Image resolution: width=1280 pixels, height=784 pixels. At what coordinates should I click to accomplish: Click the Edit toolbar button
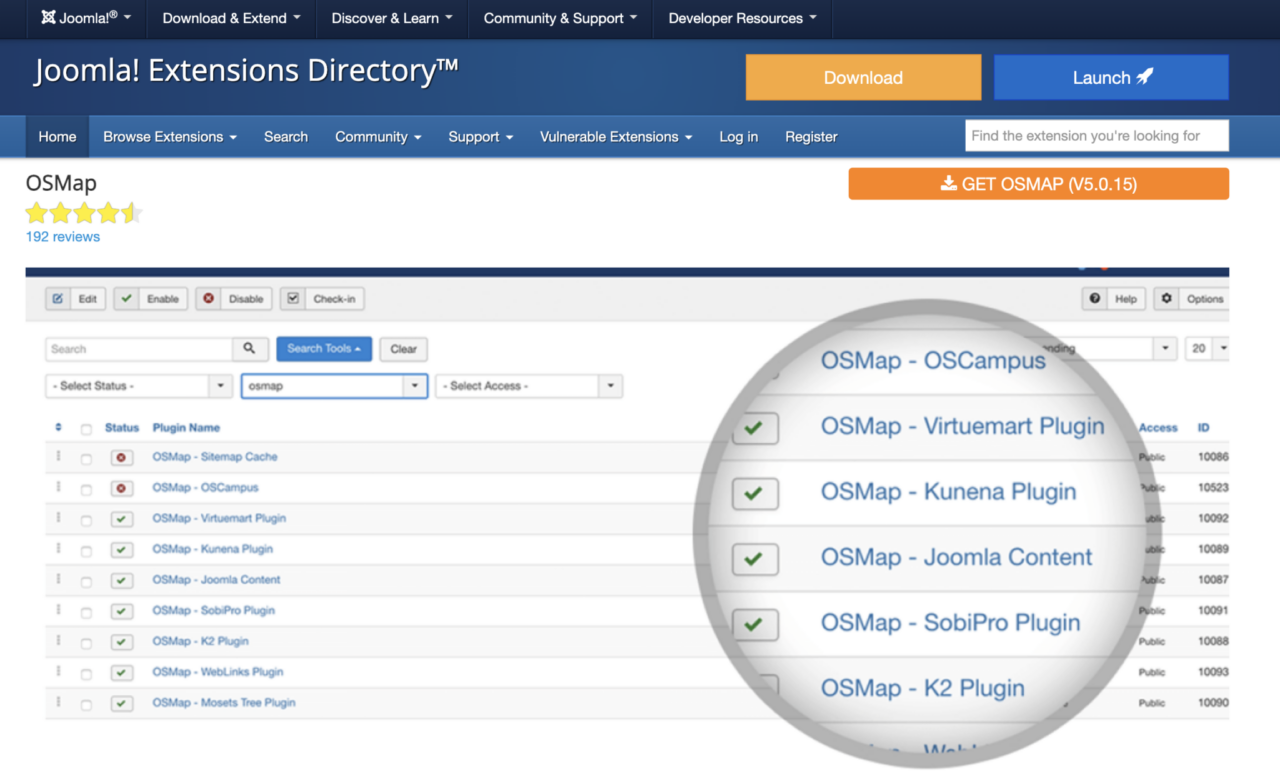(77, 298)
